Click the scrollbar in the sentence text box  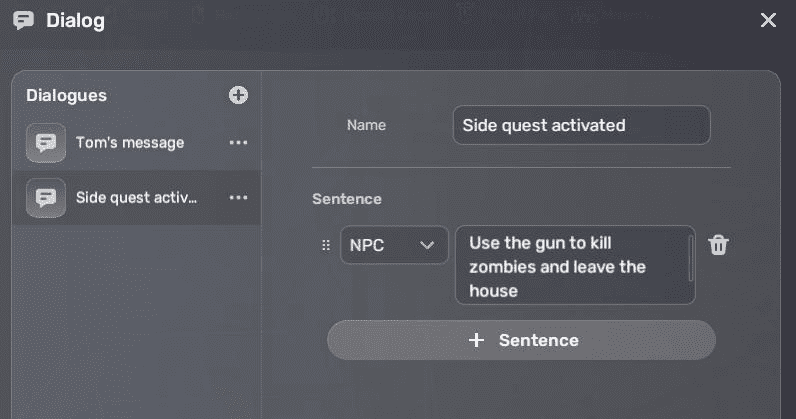[x=690, y=258]
